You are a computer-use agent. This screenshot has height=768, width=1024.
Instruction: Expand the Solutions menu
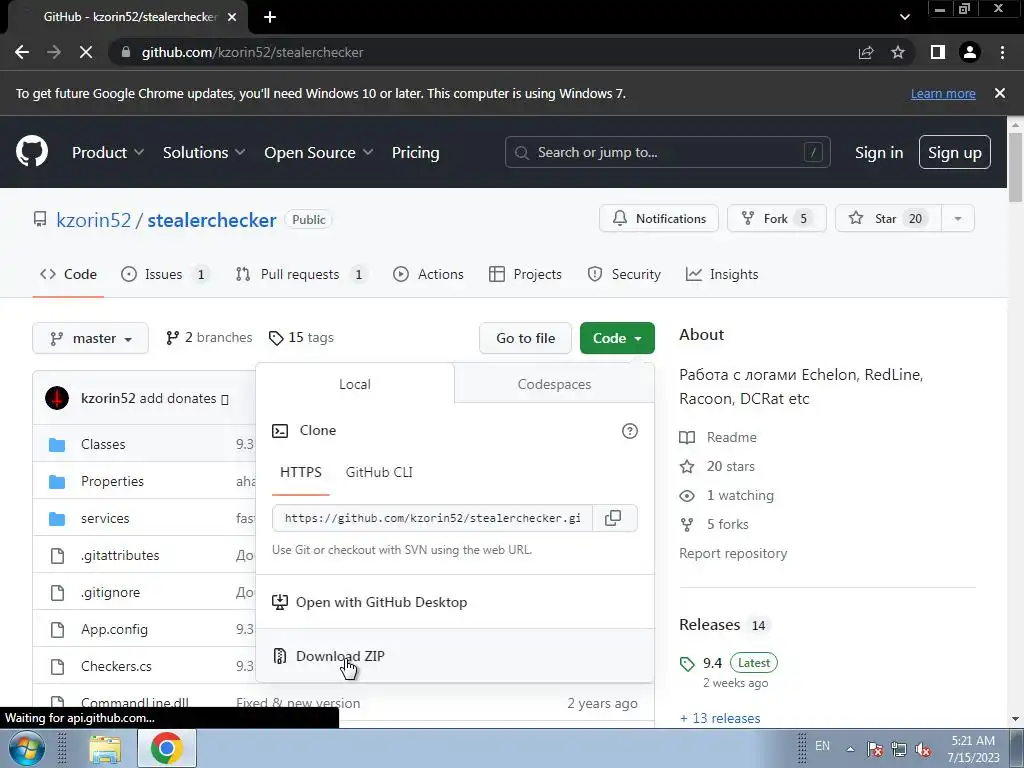204,152
